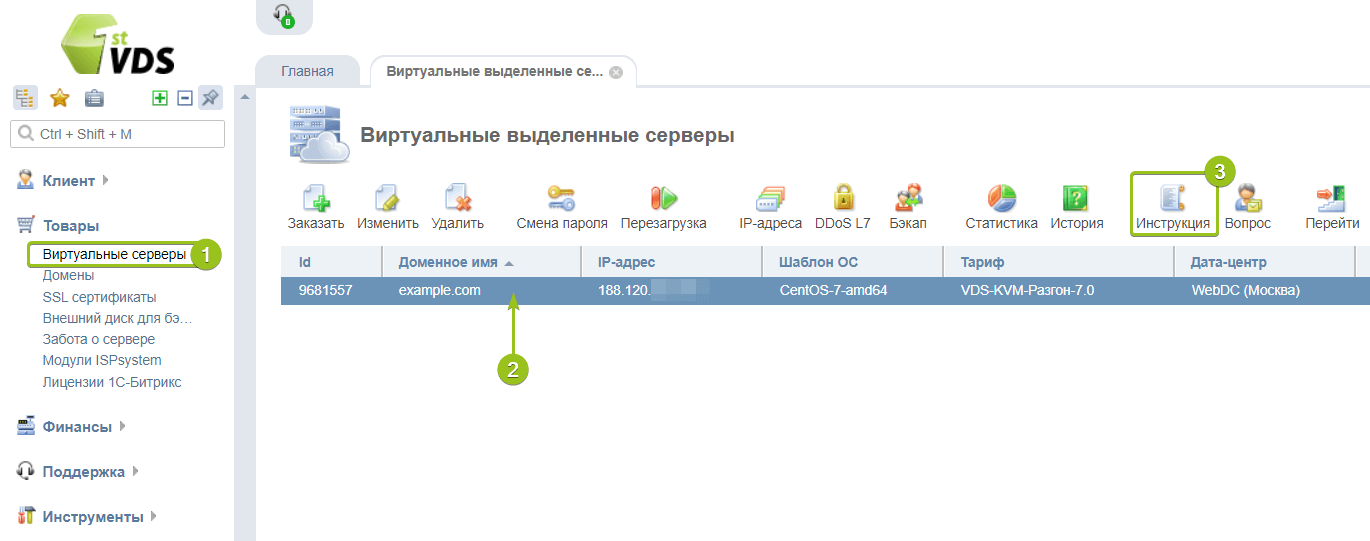Select the example.com server row
The height and width of the screenshot is (541, 1370).
[x=825, y=291]
